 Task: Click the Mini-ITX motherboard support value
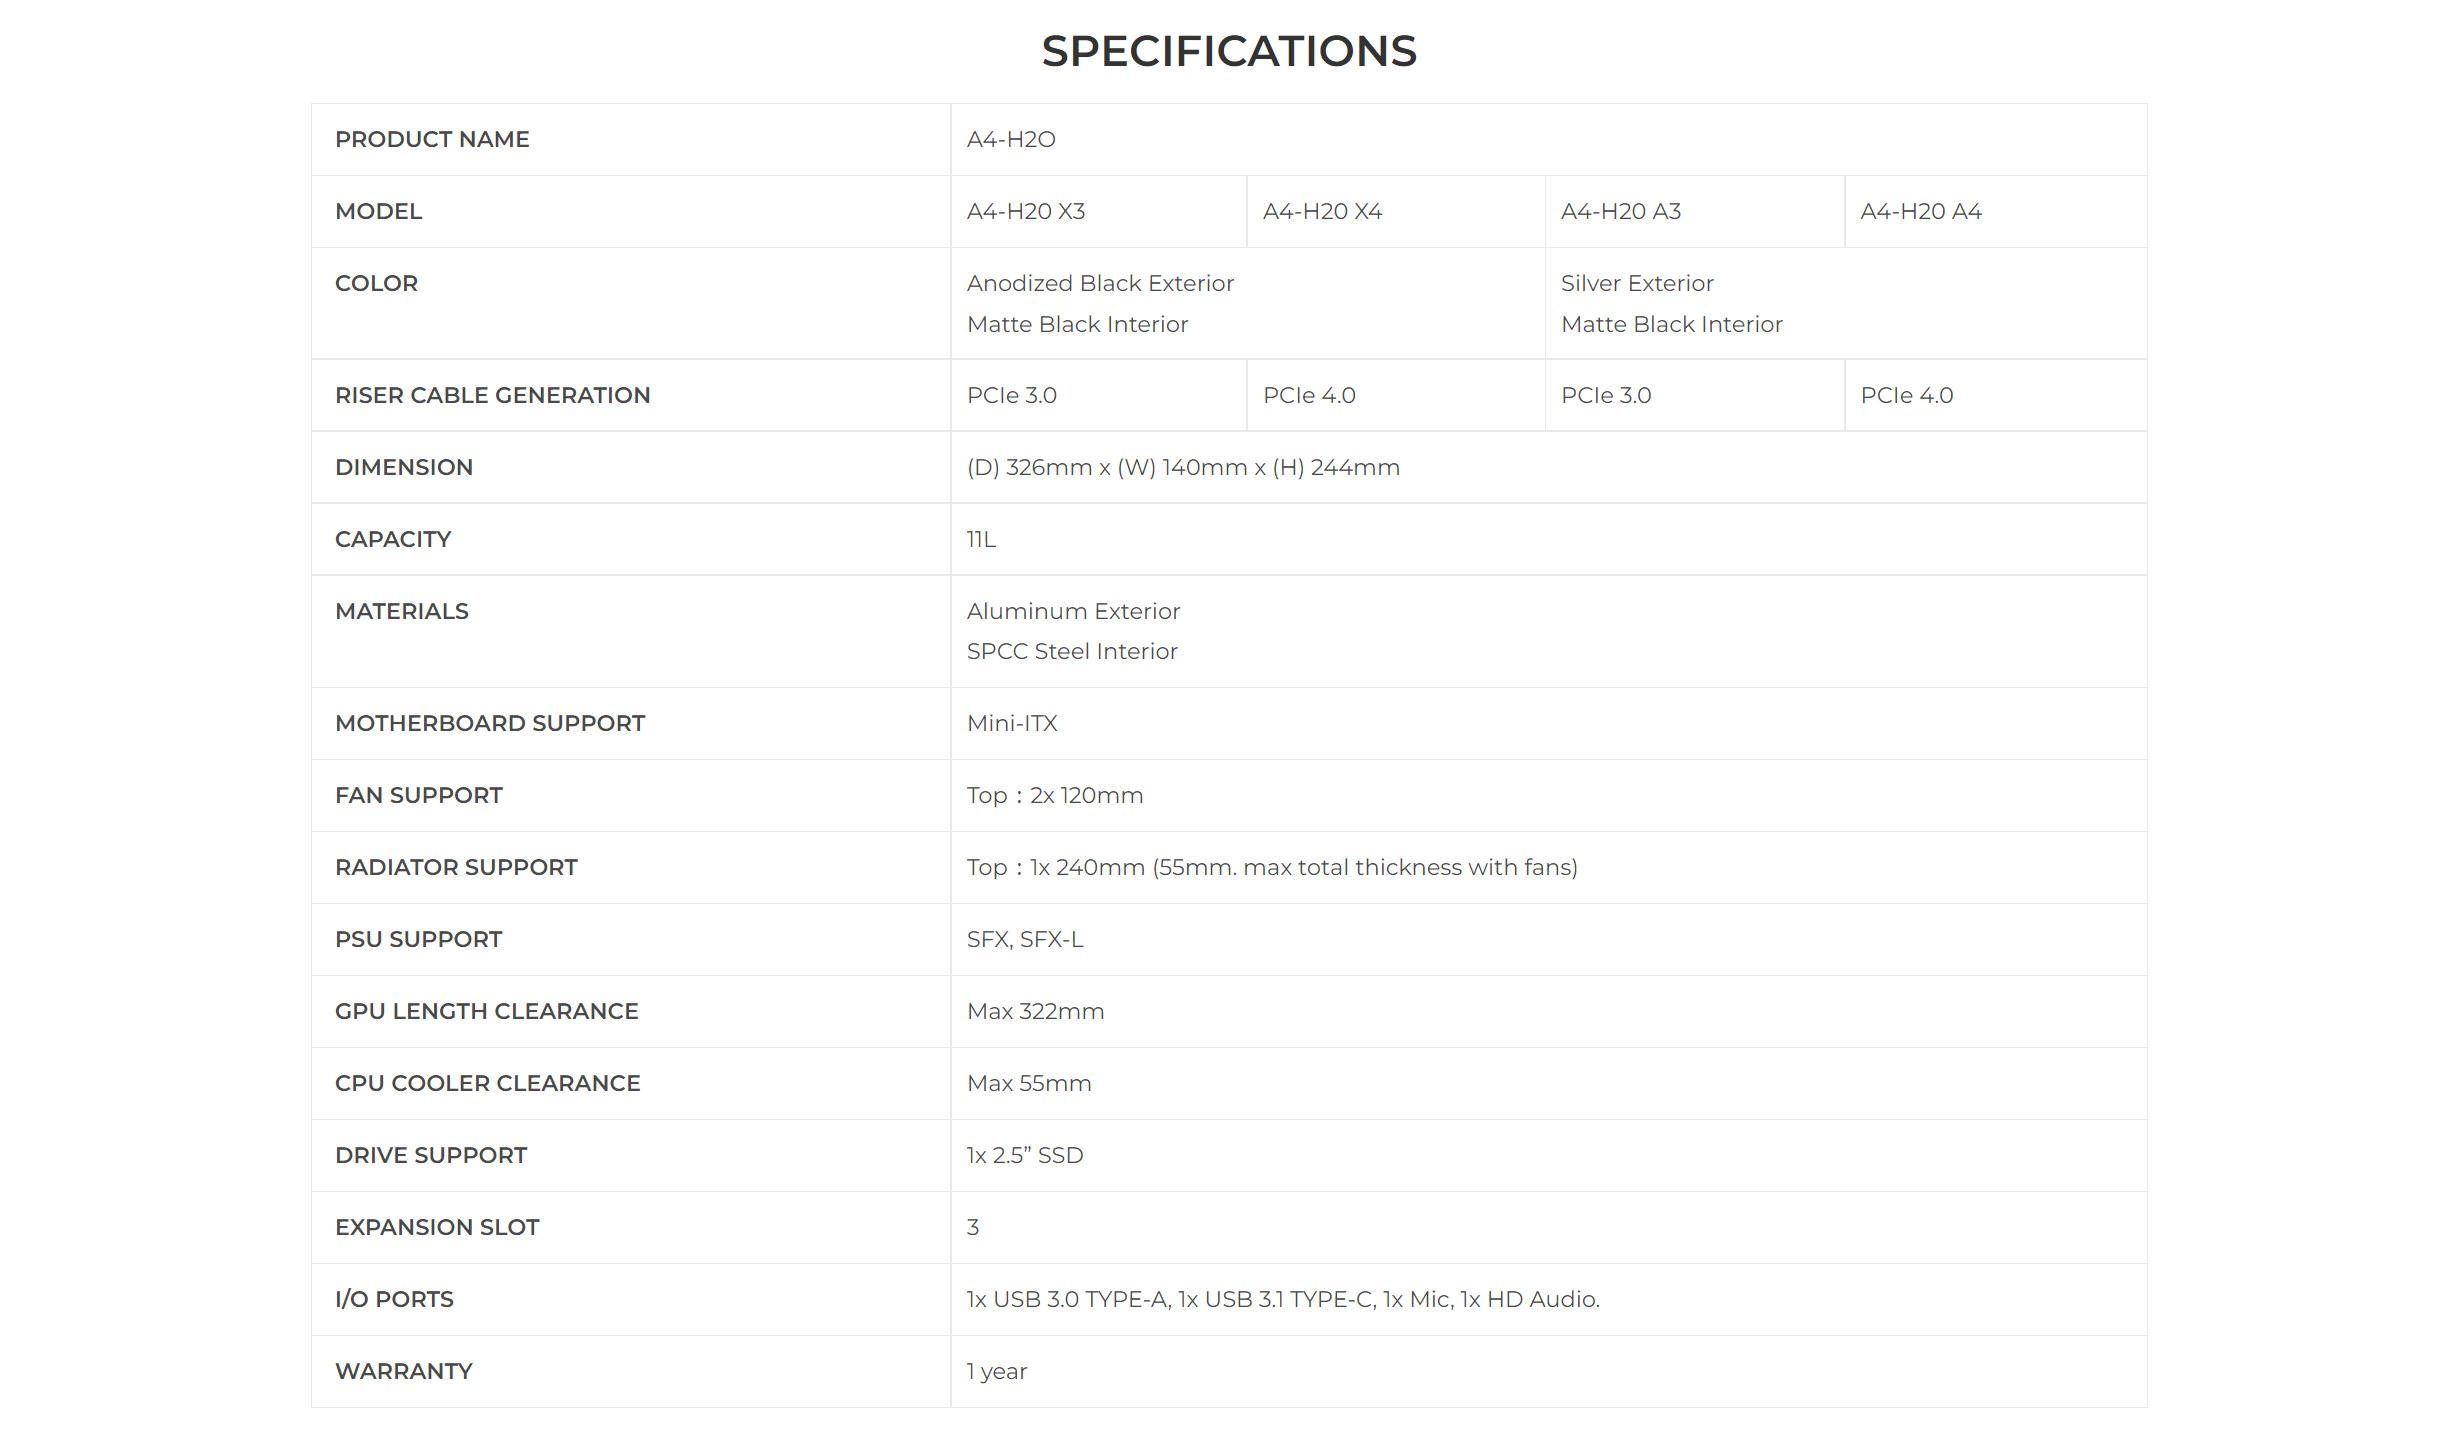click(1012, 723)
